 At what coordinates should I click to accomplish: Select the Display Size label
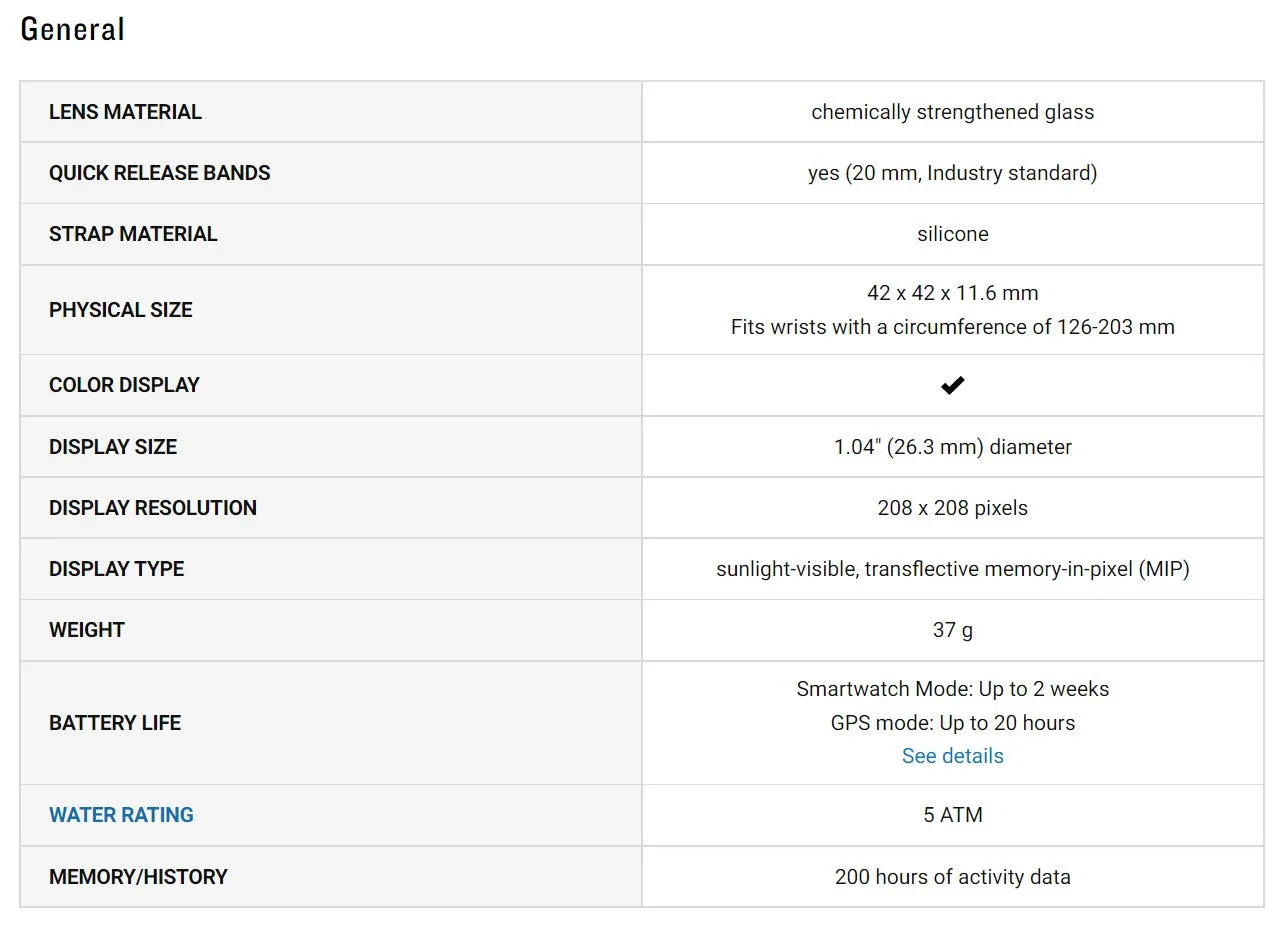coord(113,447)
